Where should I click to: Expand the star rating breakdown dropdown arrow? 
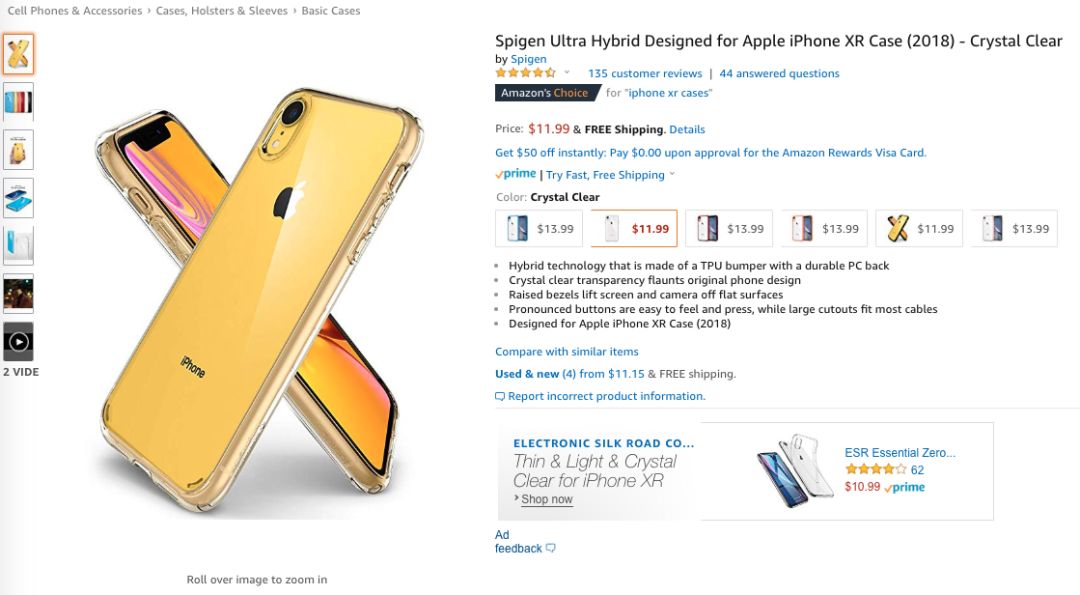[x=567, y=72]
